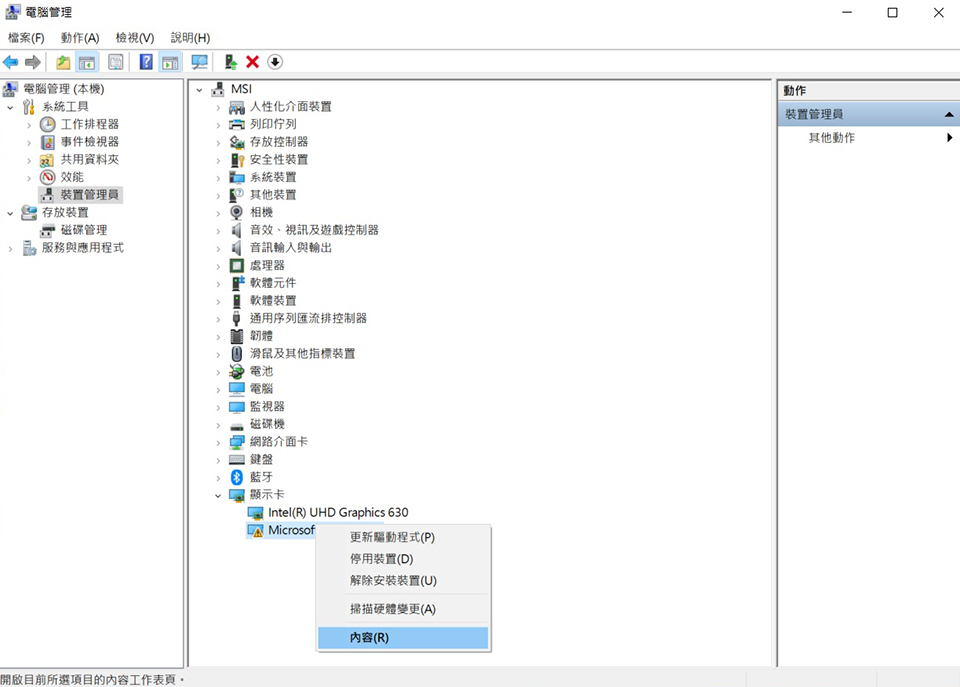The width and height of the screenshot is (960, 687).
Task: Collapse the 顯示卡 category
Action: [x=218, y=495]
